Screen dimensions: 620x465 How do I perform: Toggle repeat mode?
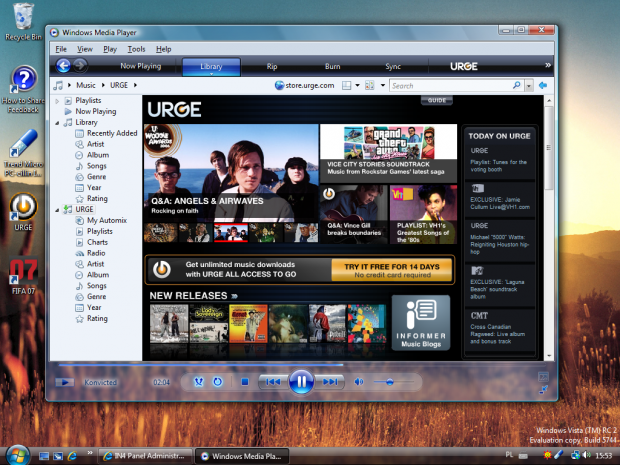click(218, 382)
